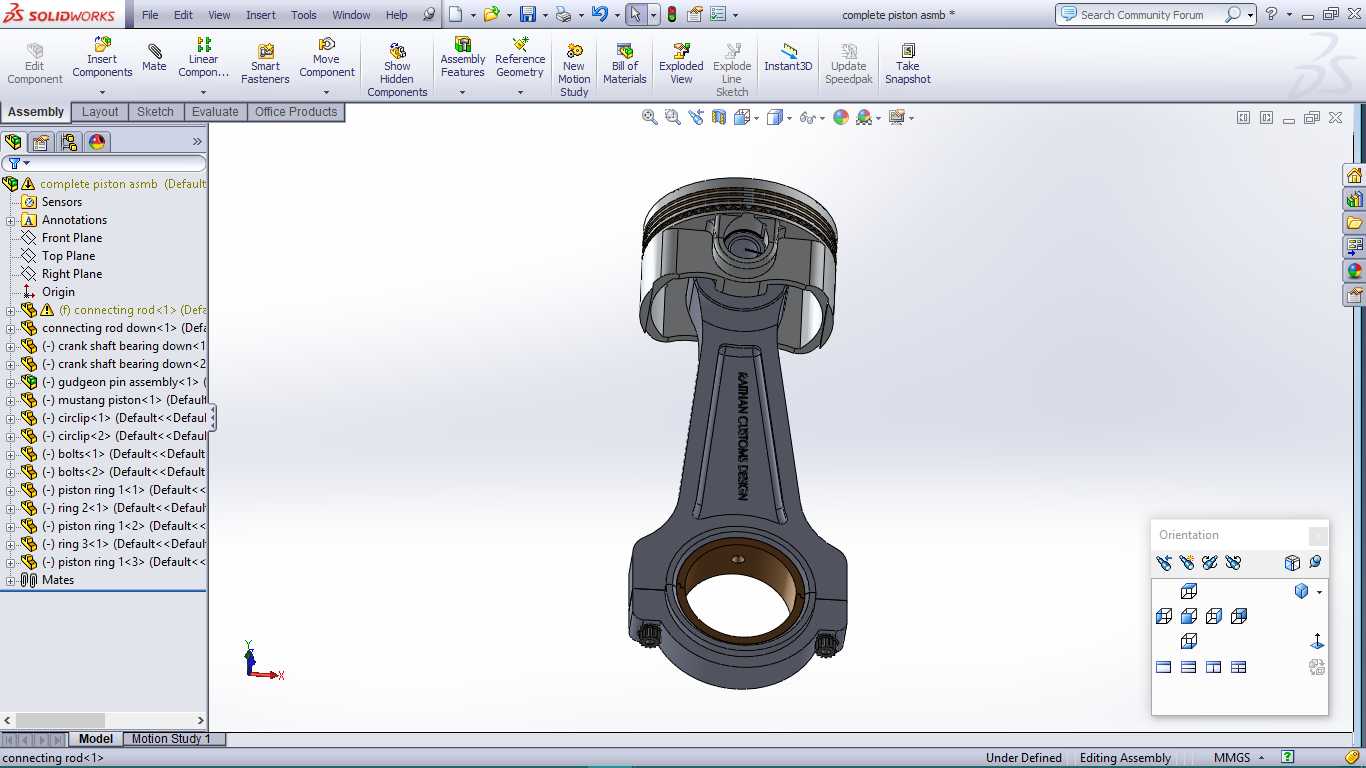Open the Reference Geometry dropdown arrow

pos(520,93)
